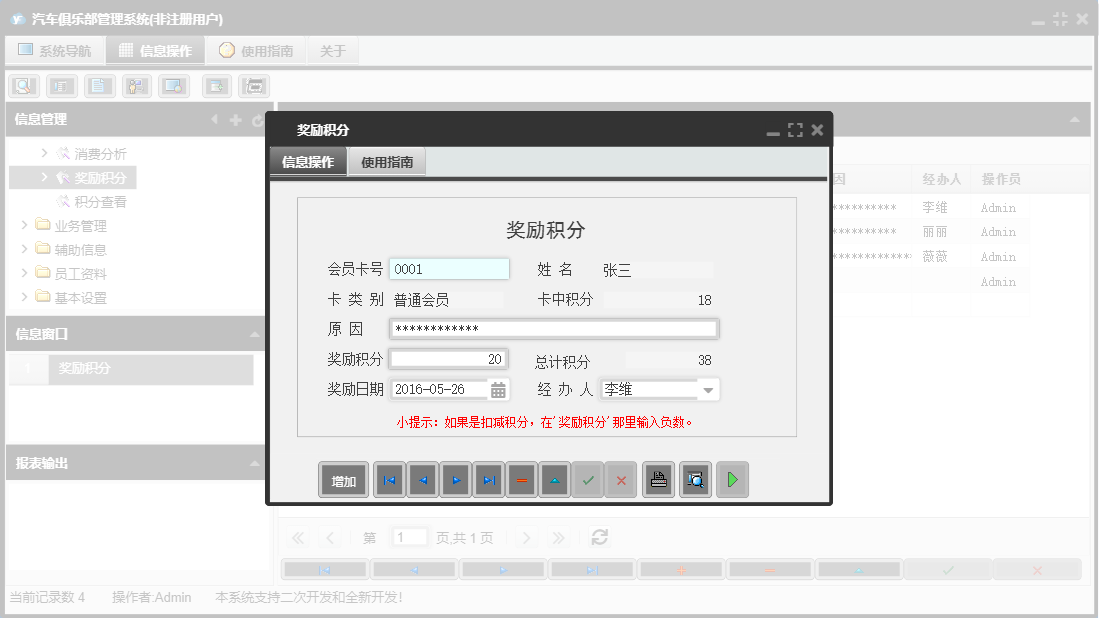Open the print preview icon in the dialog
This screenshot has height=618, width=1099.
(x=694, y=479)
